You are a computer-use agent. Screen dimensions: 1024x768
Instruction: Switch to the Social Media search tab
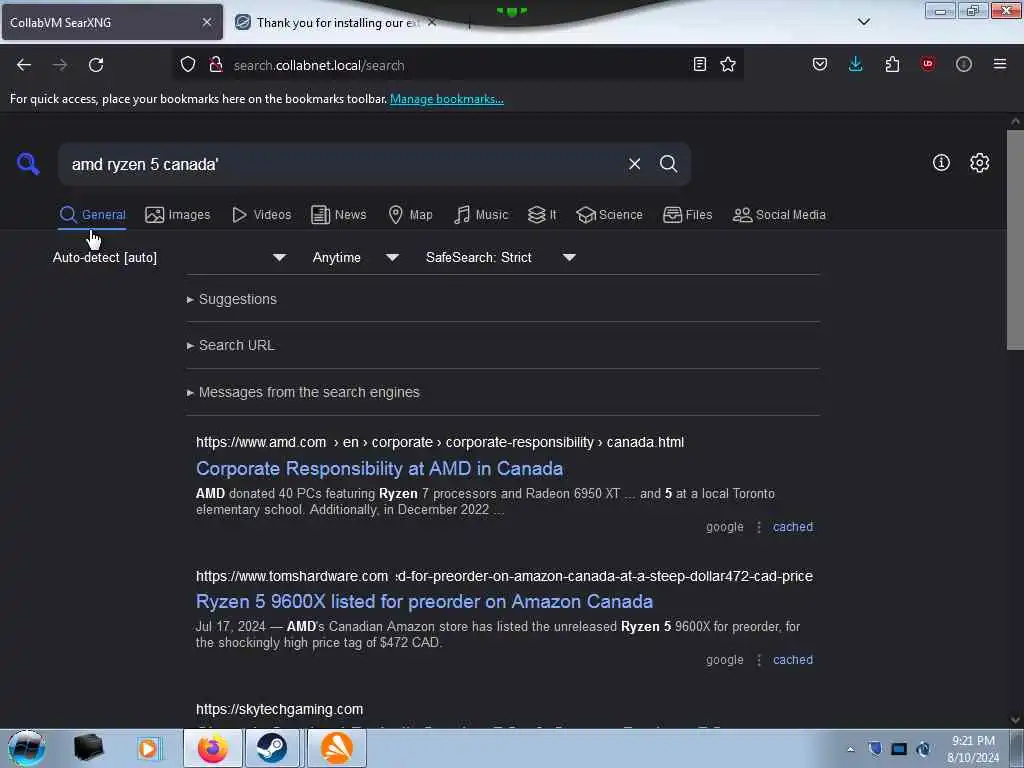pyautogui.click(x=779, y=215)
